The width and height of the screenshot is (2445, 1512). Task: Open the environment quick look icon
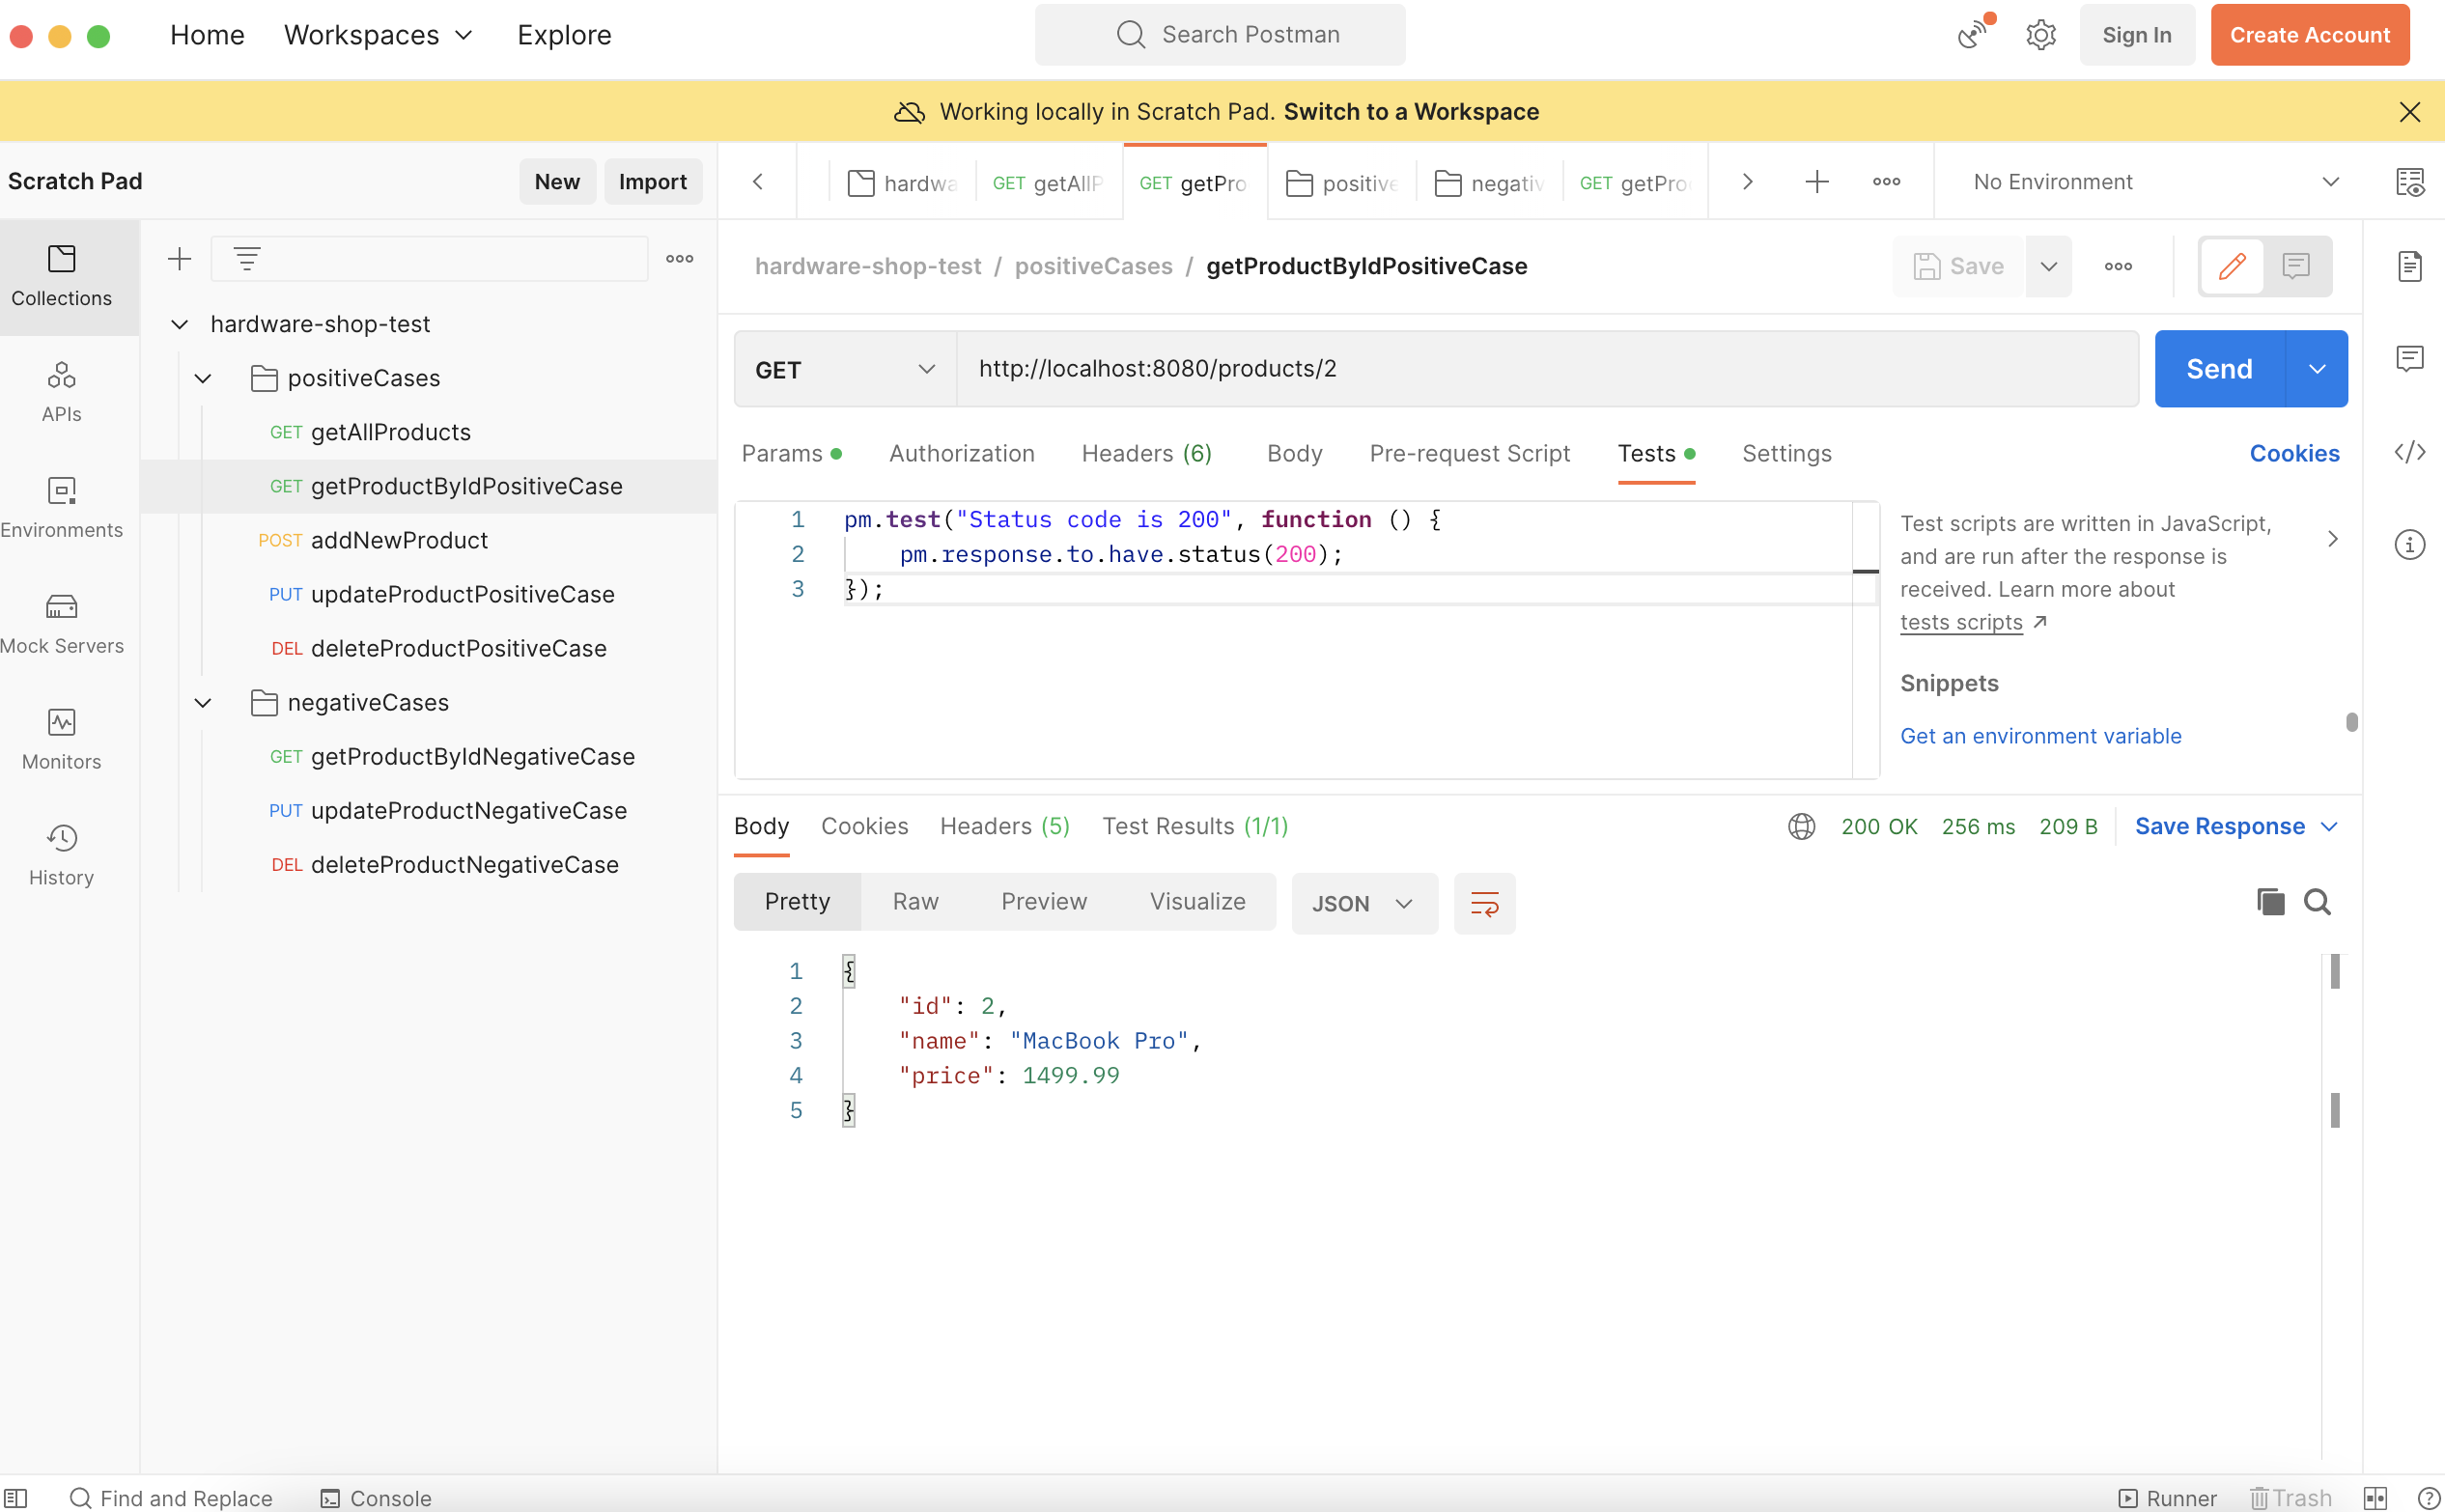coord(2410,182)
